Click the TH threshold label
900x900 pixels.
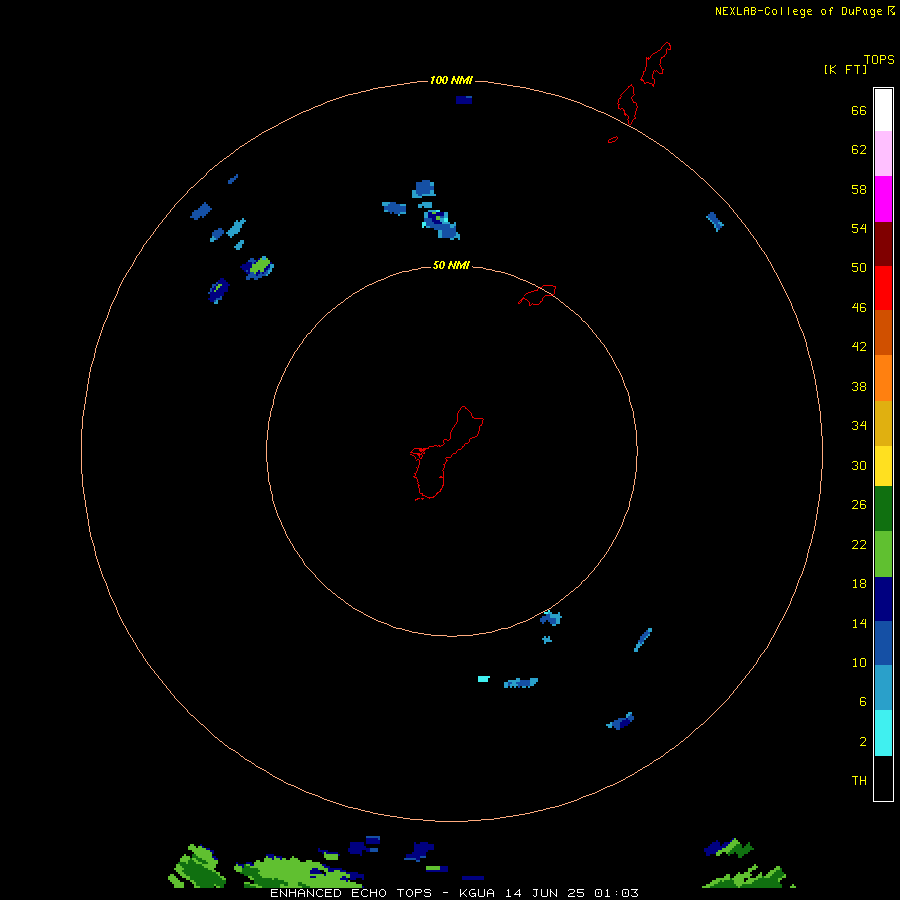[859, 781]
